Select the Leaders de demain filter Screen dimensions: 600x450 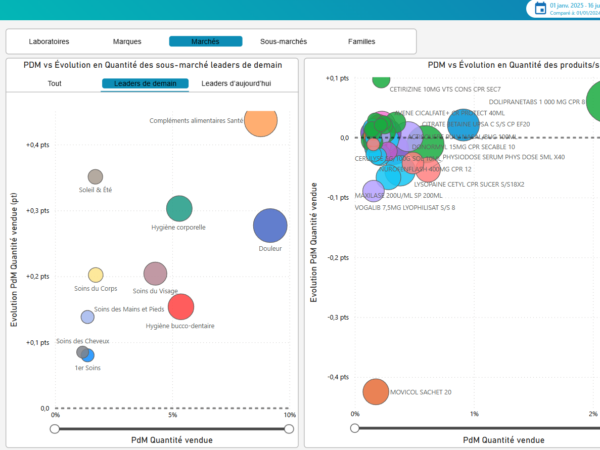(x=145, y=83)
